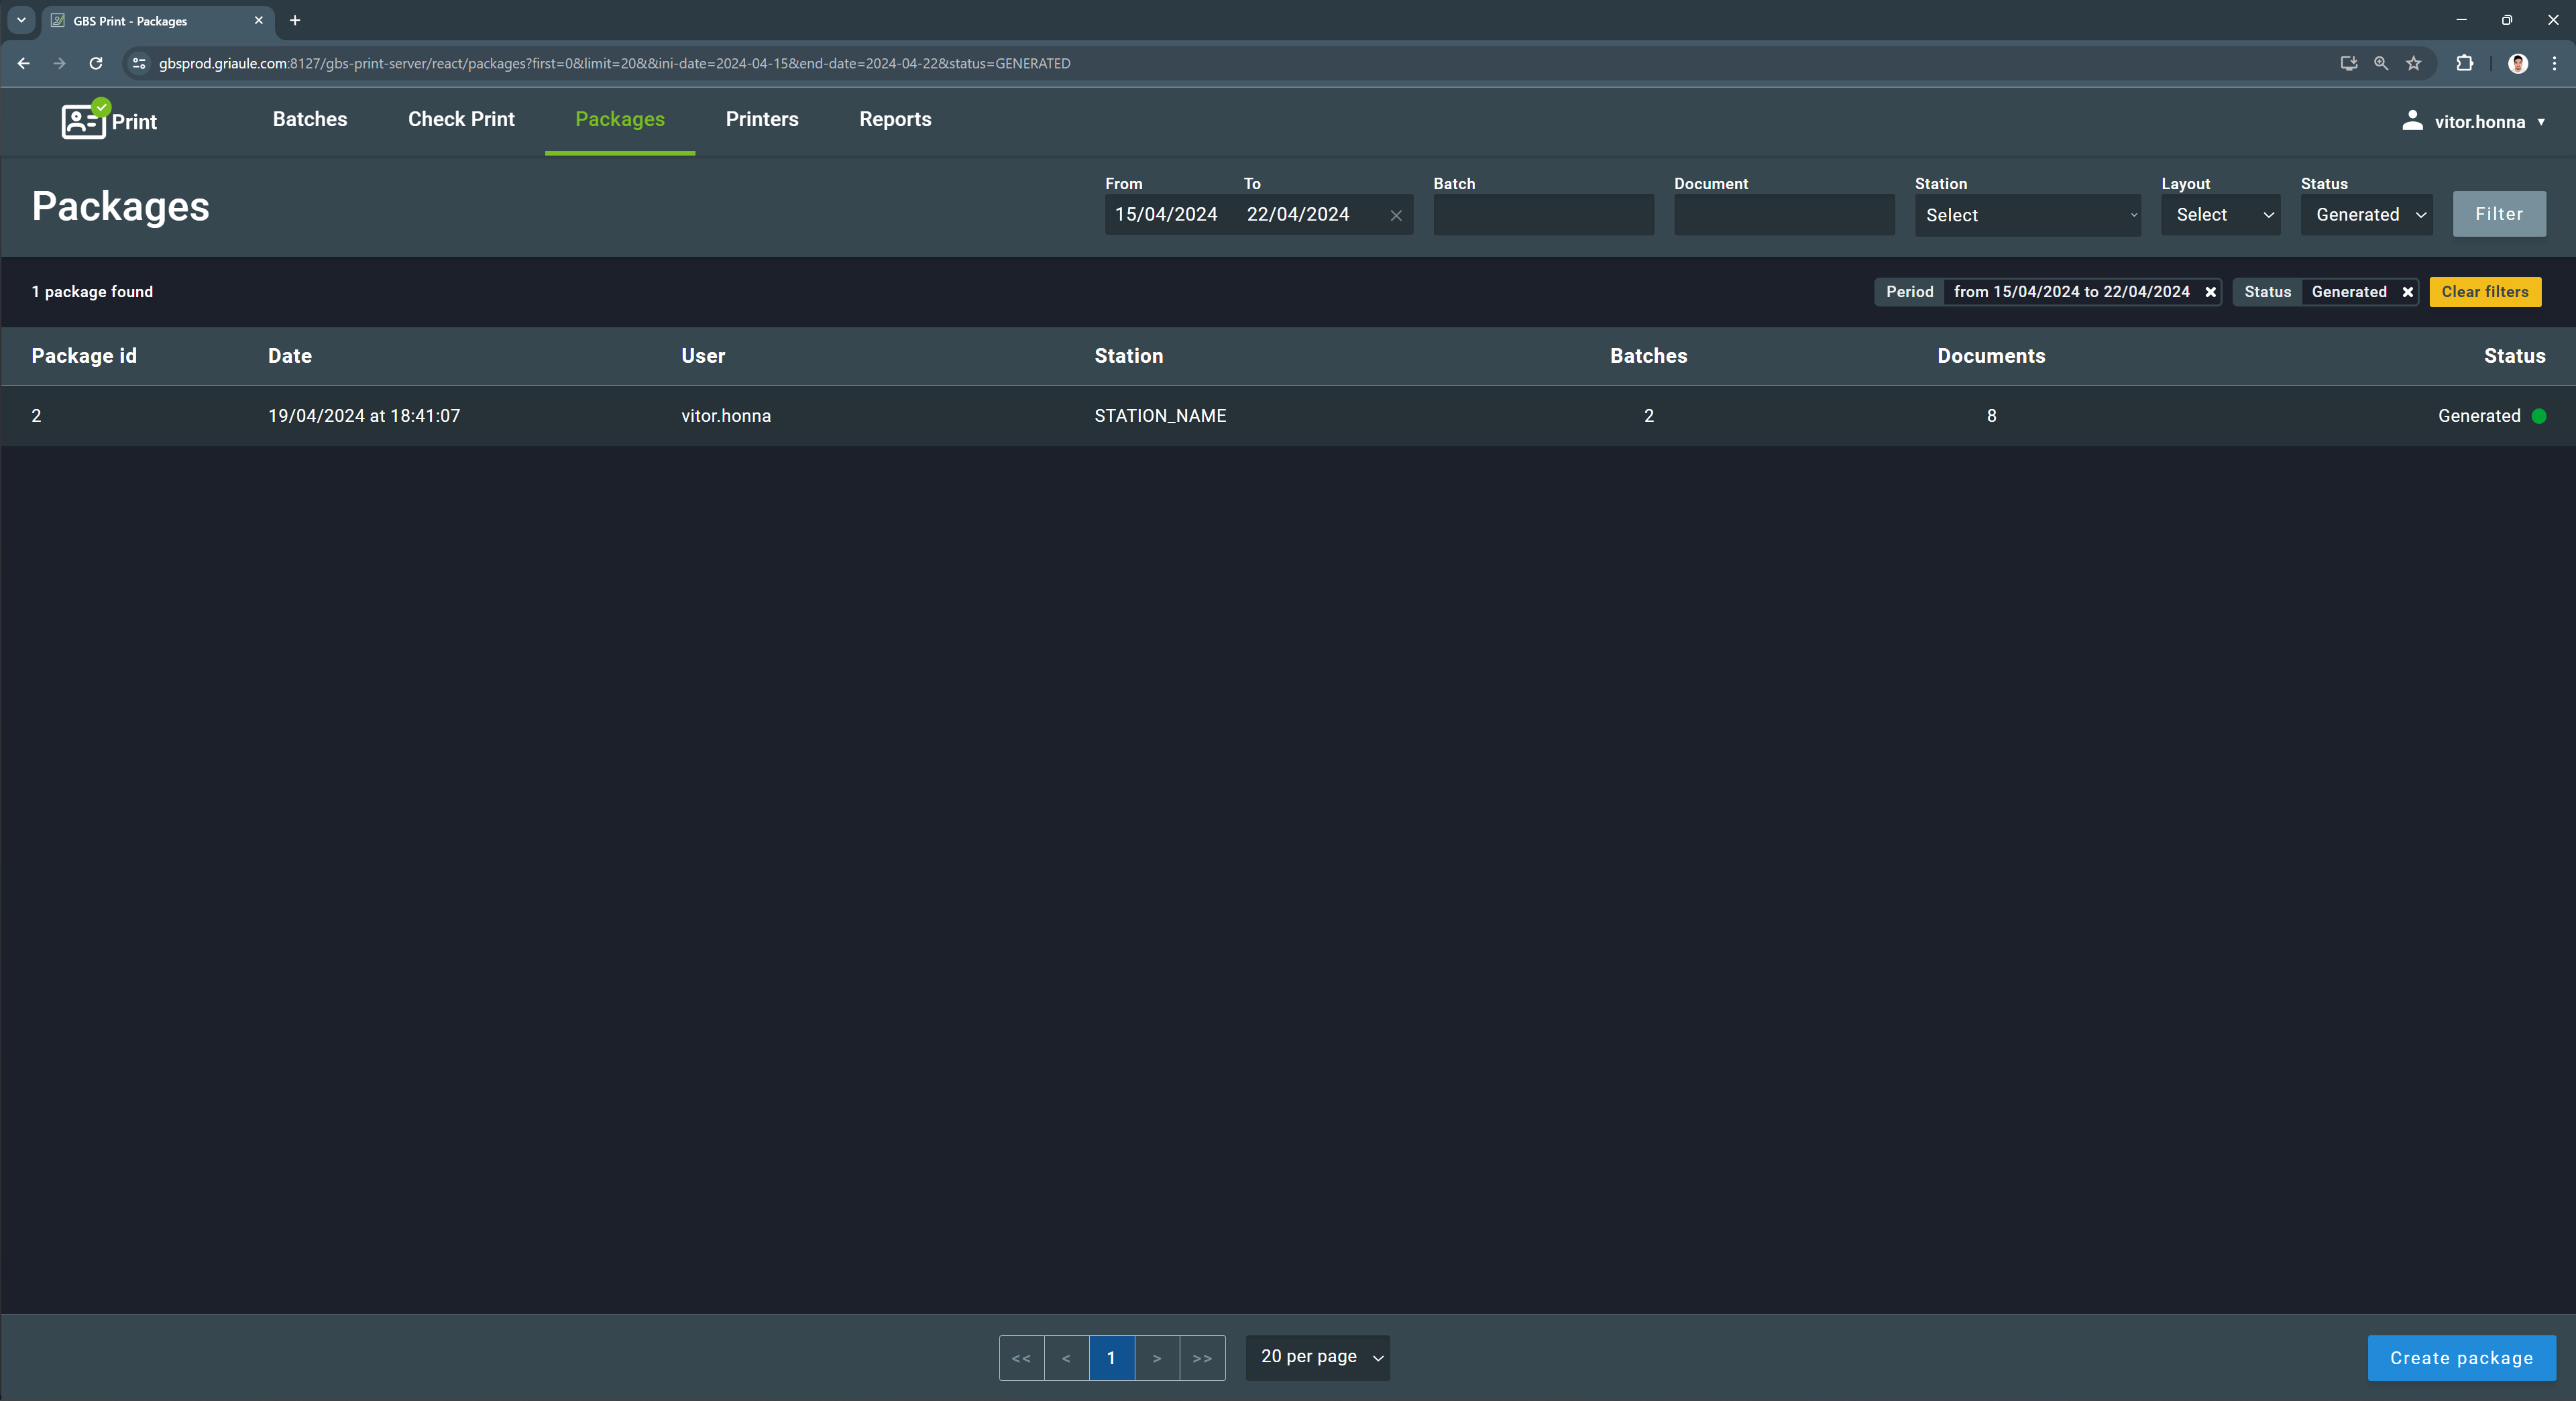This screenshot has height=1401, width=2576.
Task: Open the Printers tab
Action: click(762, 119)
